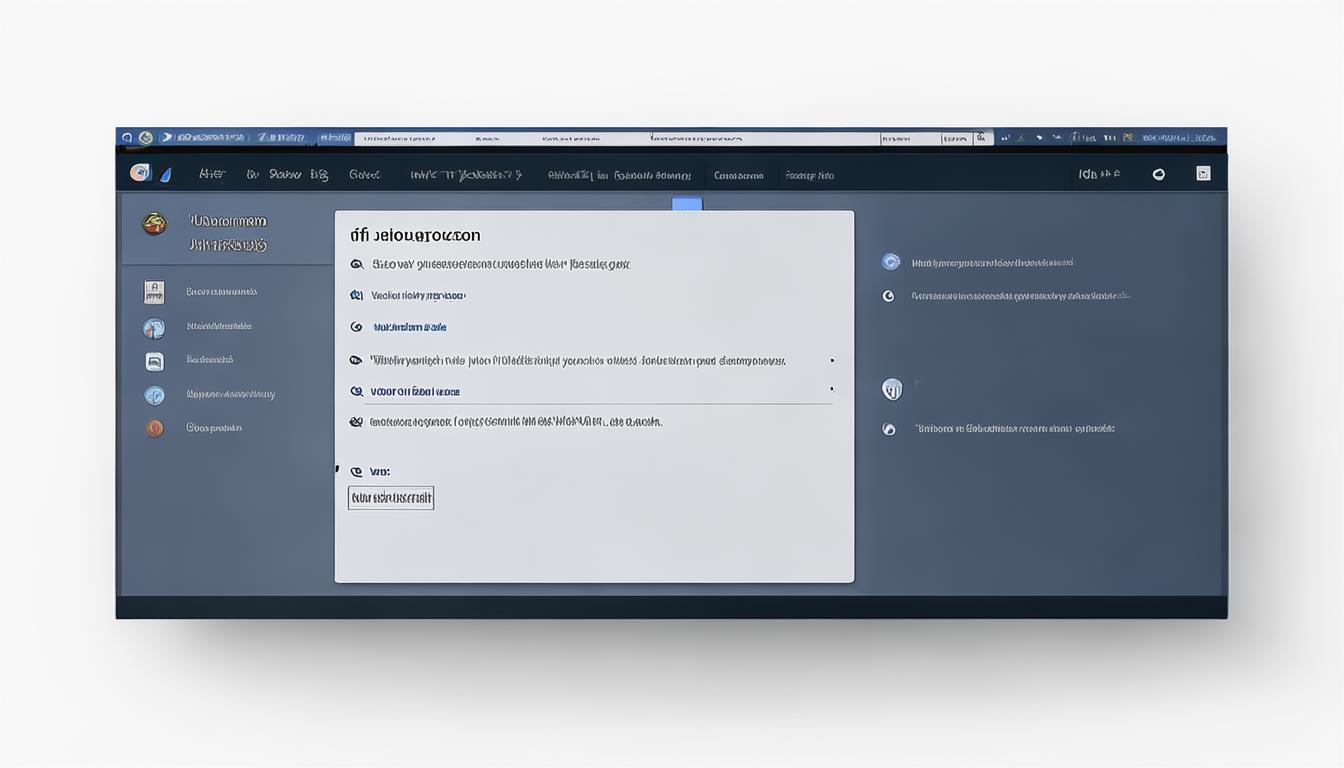Expand the arrow ending the dialog's fifth row
The width and height of the screenshot is (1344, 768).
coord(832,390)
